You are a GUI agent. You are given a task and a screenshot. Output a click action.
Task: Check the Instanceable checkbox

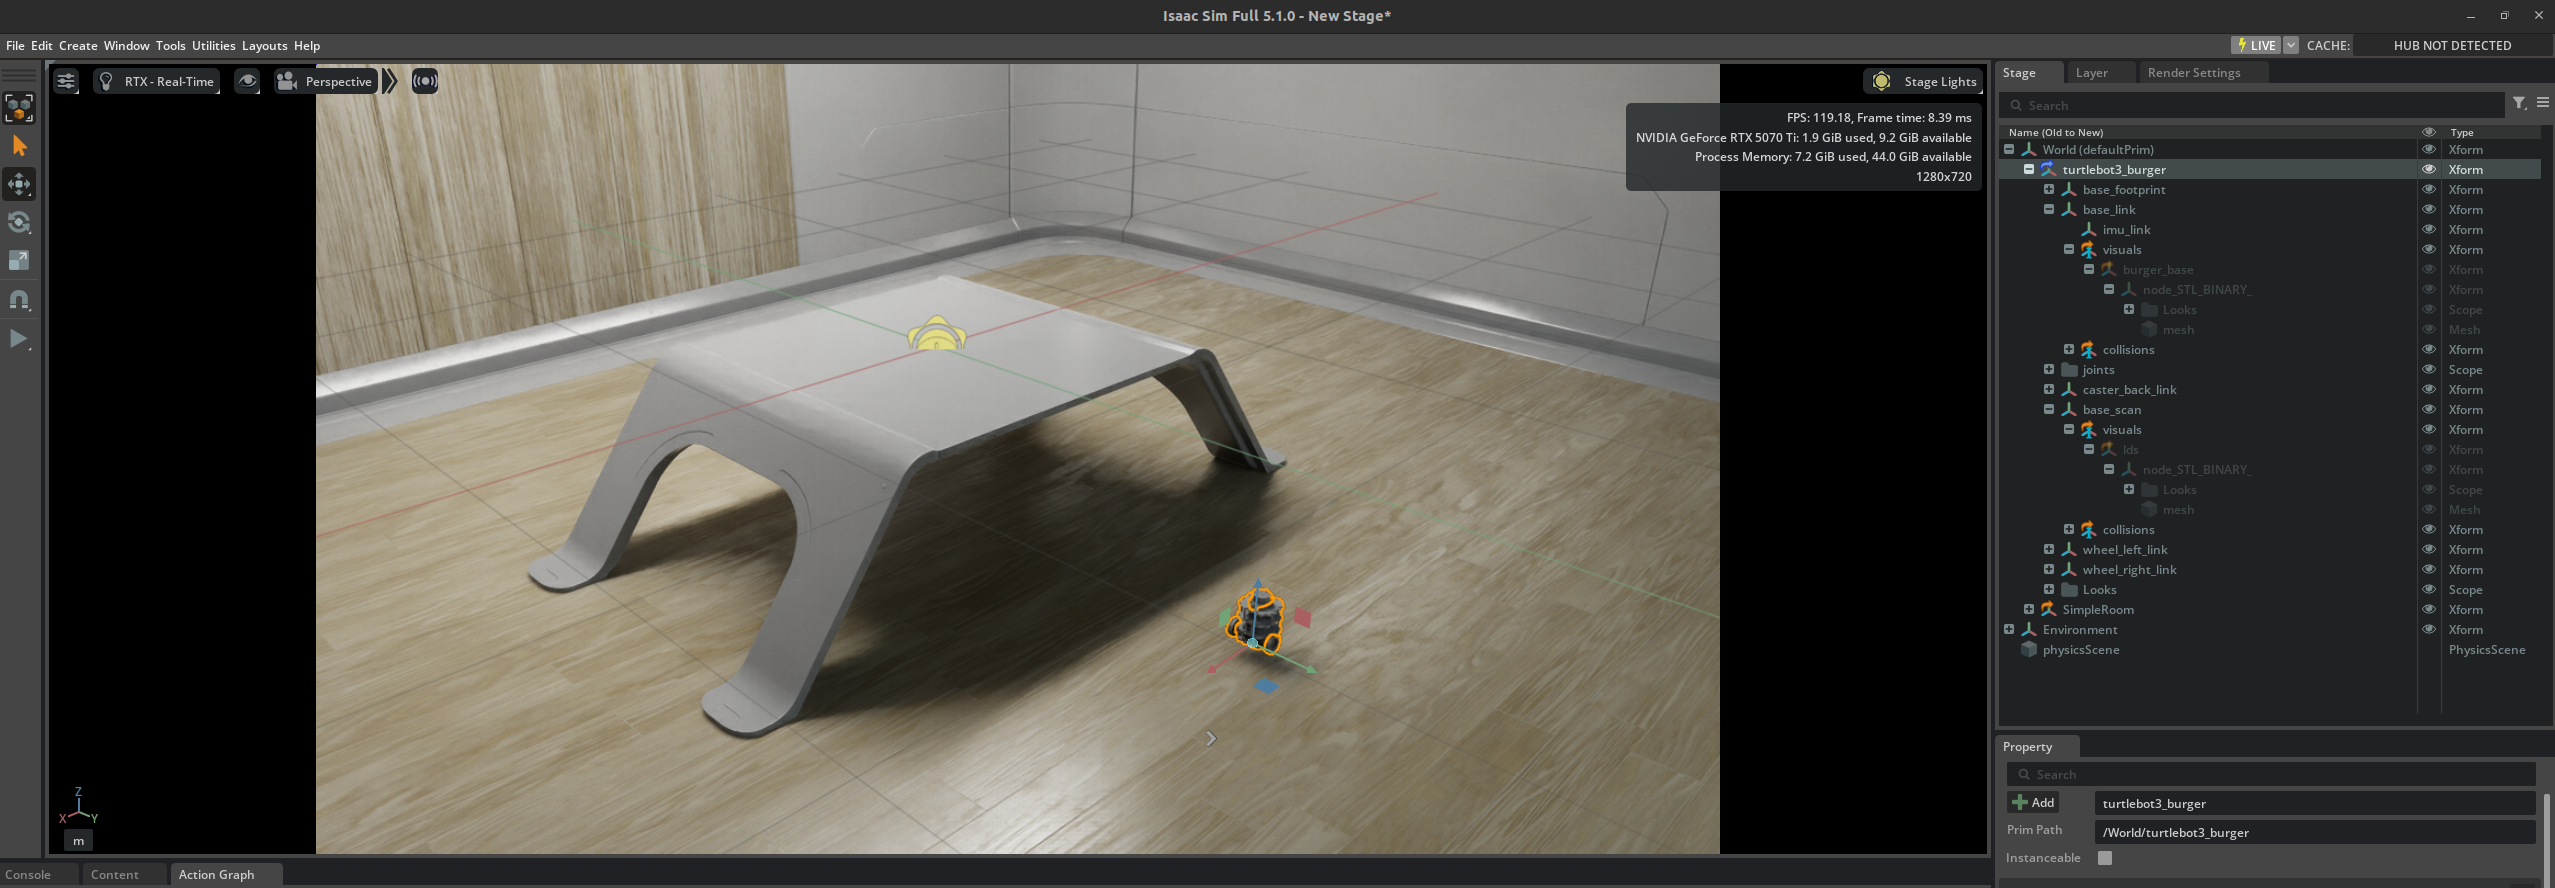(2105, 858)
